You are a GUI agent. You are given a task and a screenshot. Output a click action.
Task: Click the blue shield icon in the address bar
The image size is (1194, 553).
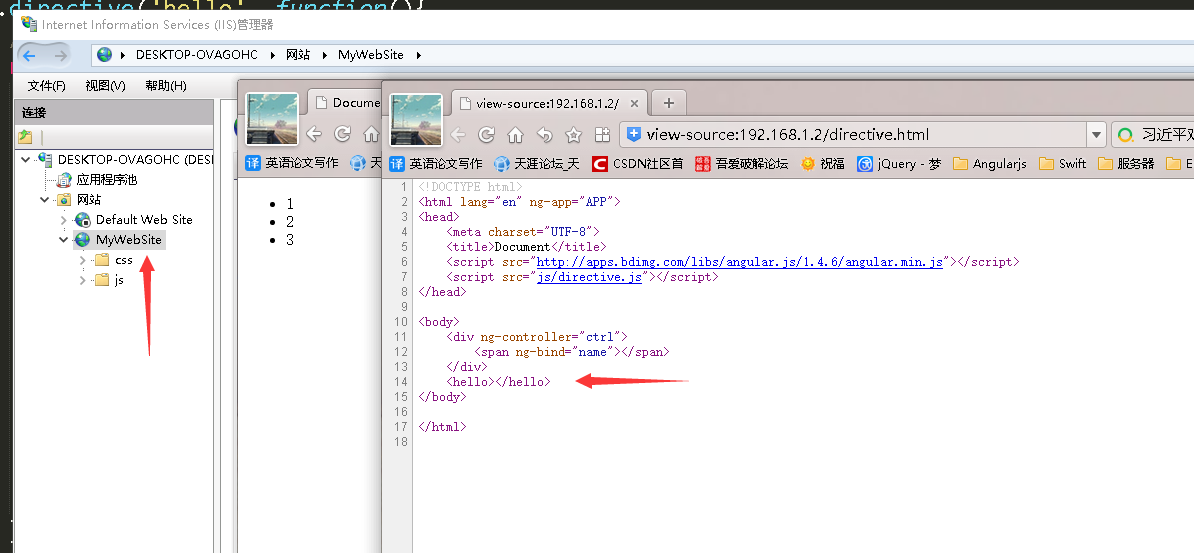click(x=634, y=135)
